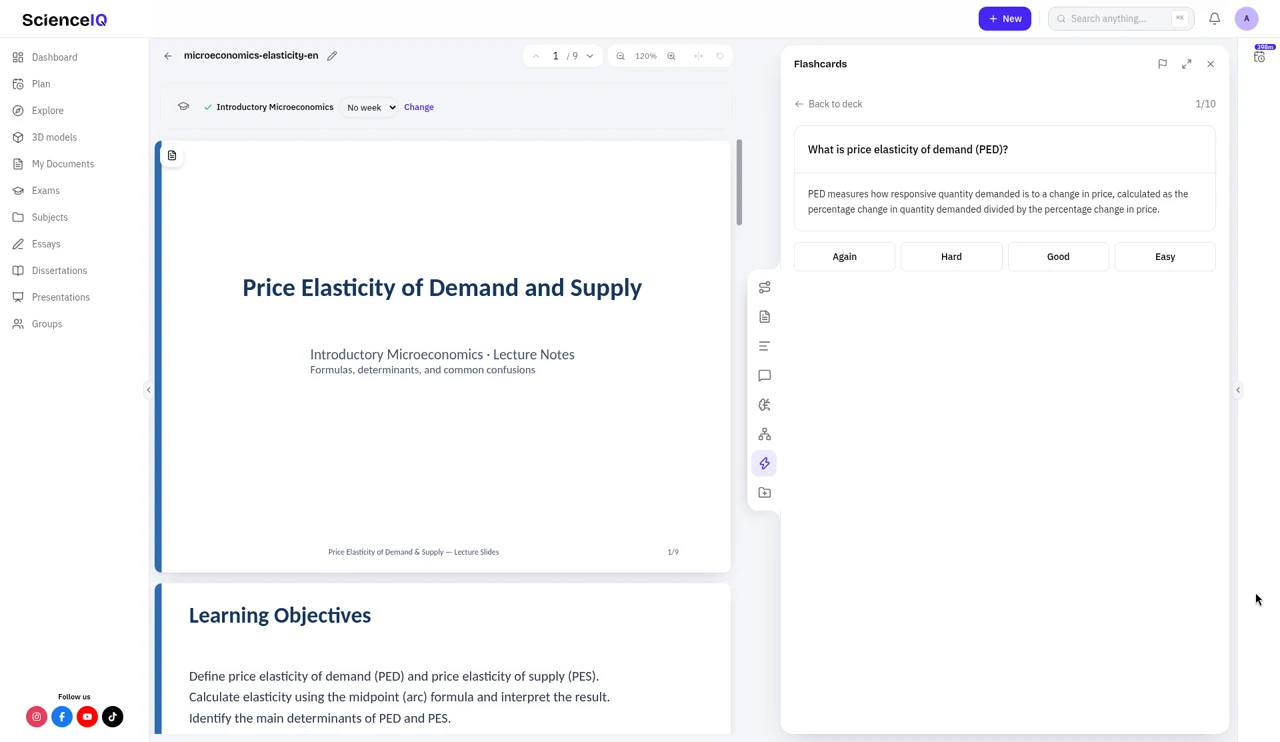Click the page document icon on slide one
The image size is (1280, 742).
point(172,155)
